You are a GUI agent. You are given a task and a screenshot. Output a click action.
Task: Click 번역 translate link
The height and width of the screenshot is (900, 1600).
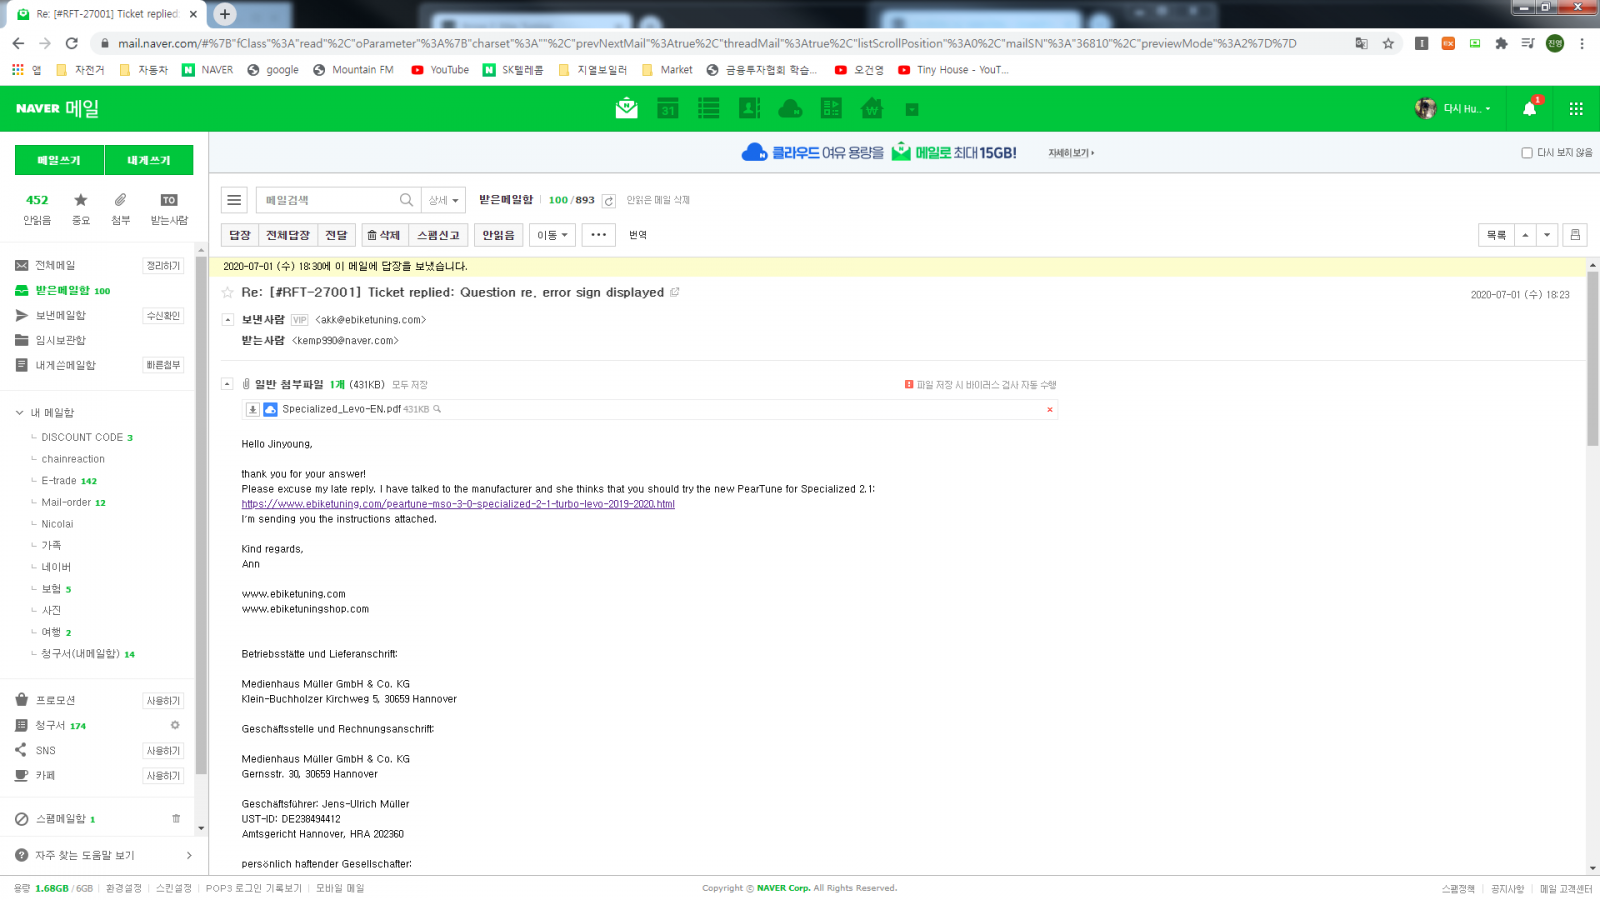click(638, 235)
